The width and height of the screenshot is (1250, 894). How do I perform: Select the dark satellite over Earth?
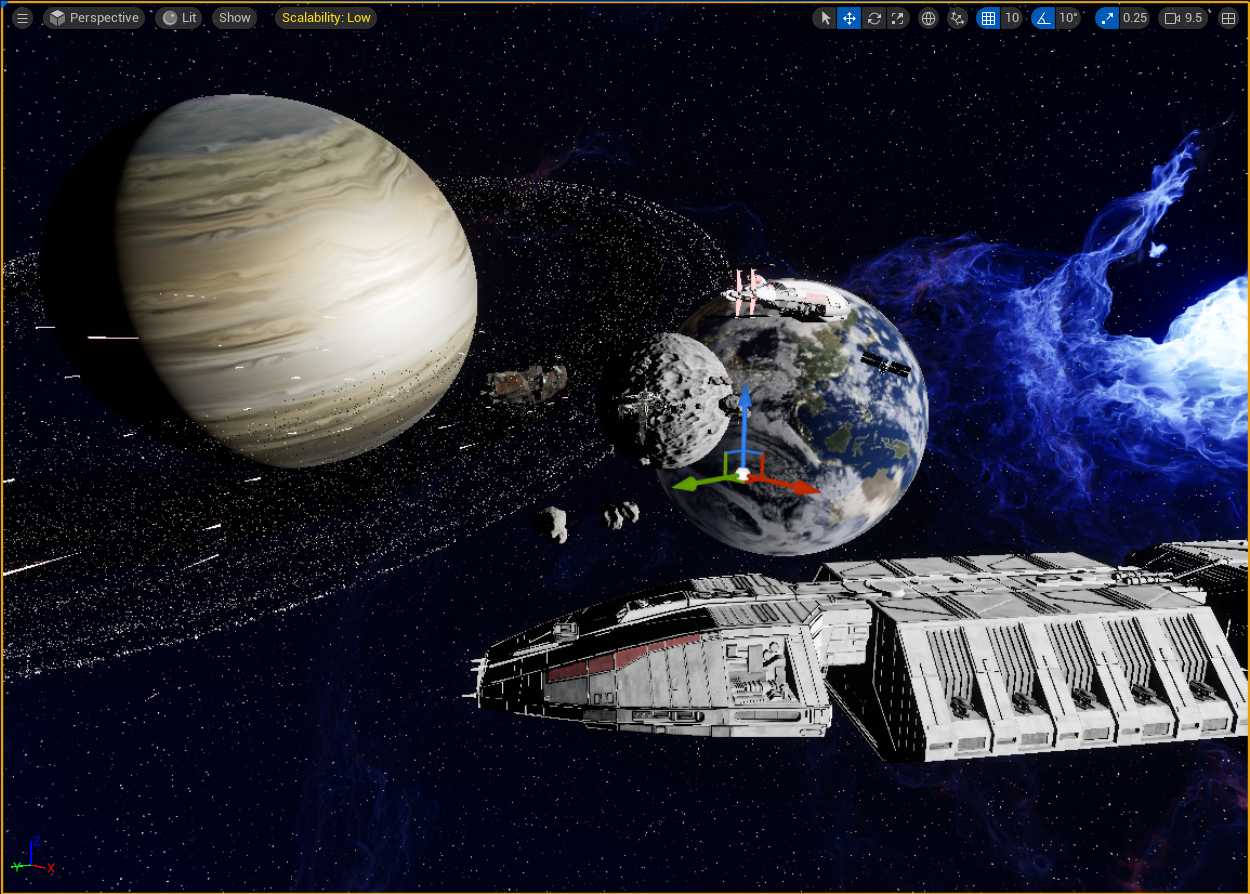coord(885,364)
